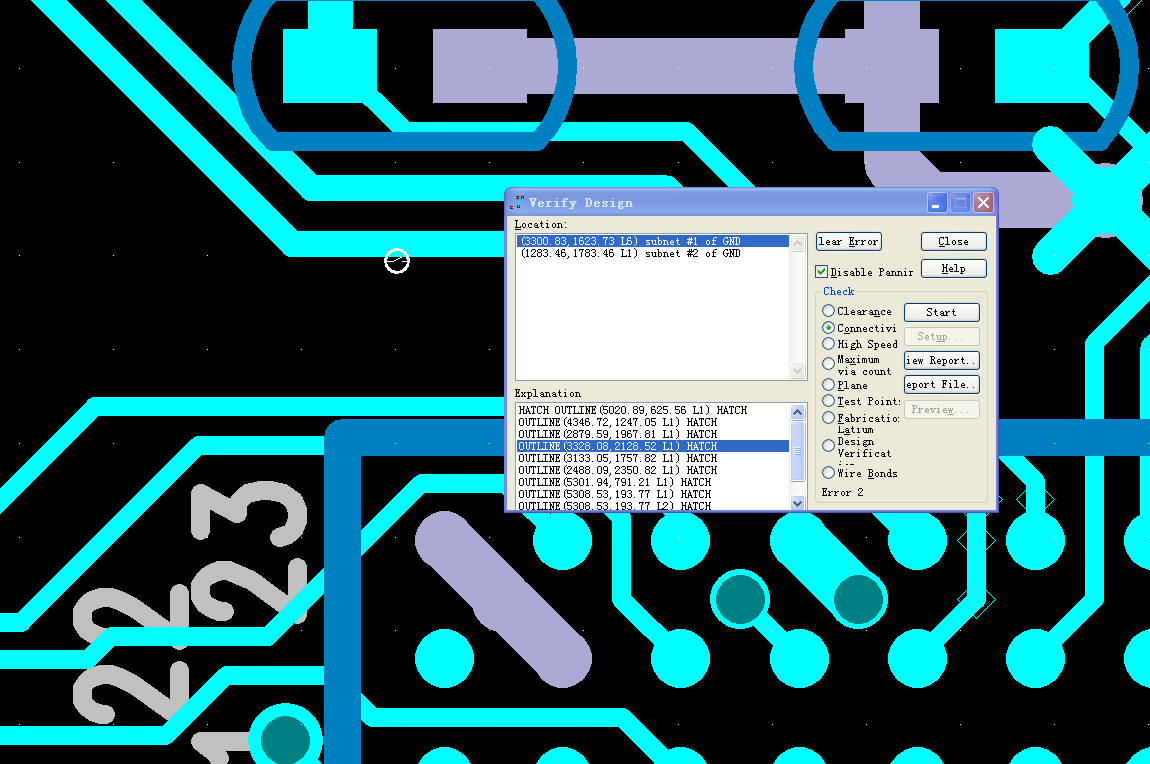The width and height of the screenshot is (1150, 764).
Task: Select Maximum via count radio button
Action: pyautogui.click(x=828, y=363)
